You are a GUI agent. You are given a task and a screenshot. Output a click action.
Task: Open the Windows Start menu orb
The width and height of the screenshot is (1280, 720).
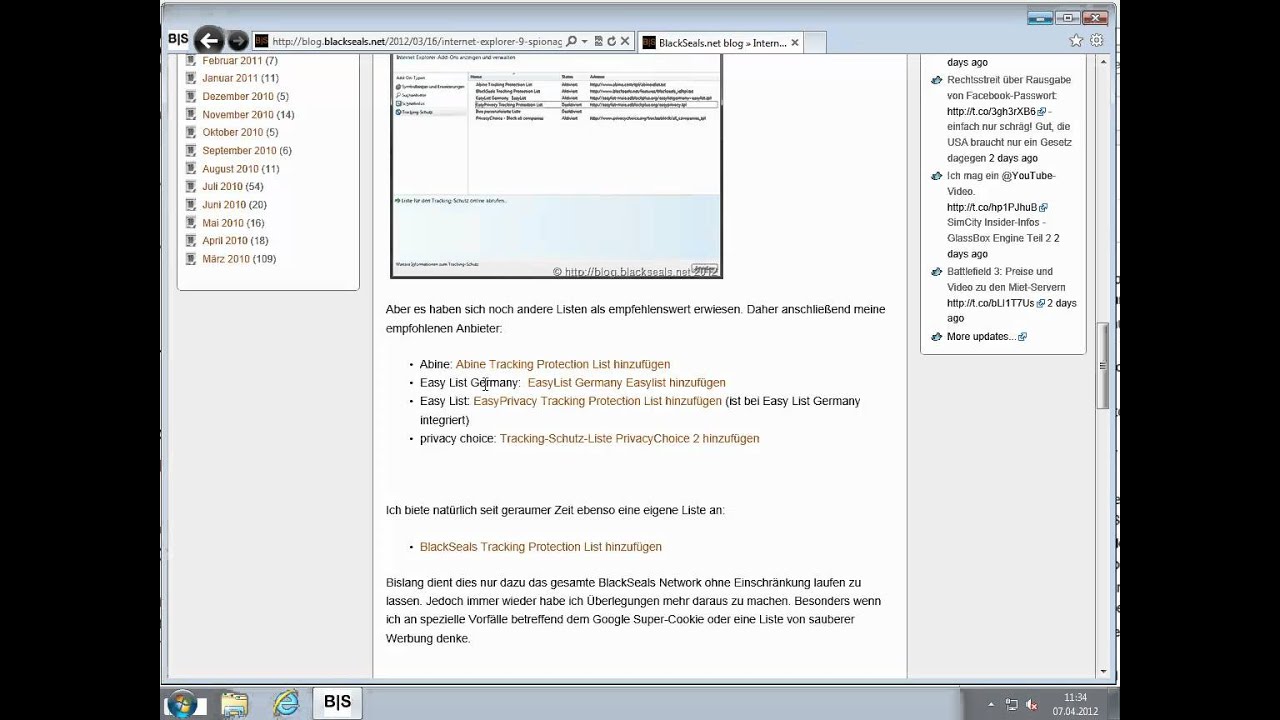pyautogui.click(x=181, y=704)
